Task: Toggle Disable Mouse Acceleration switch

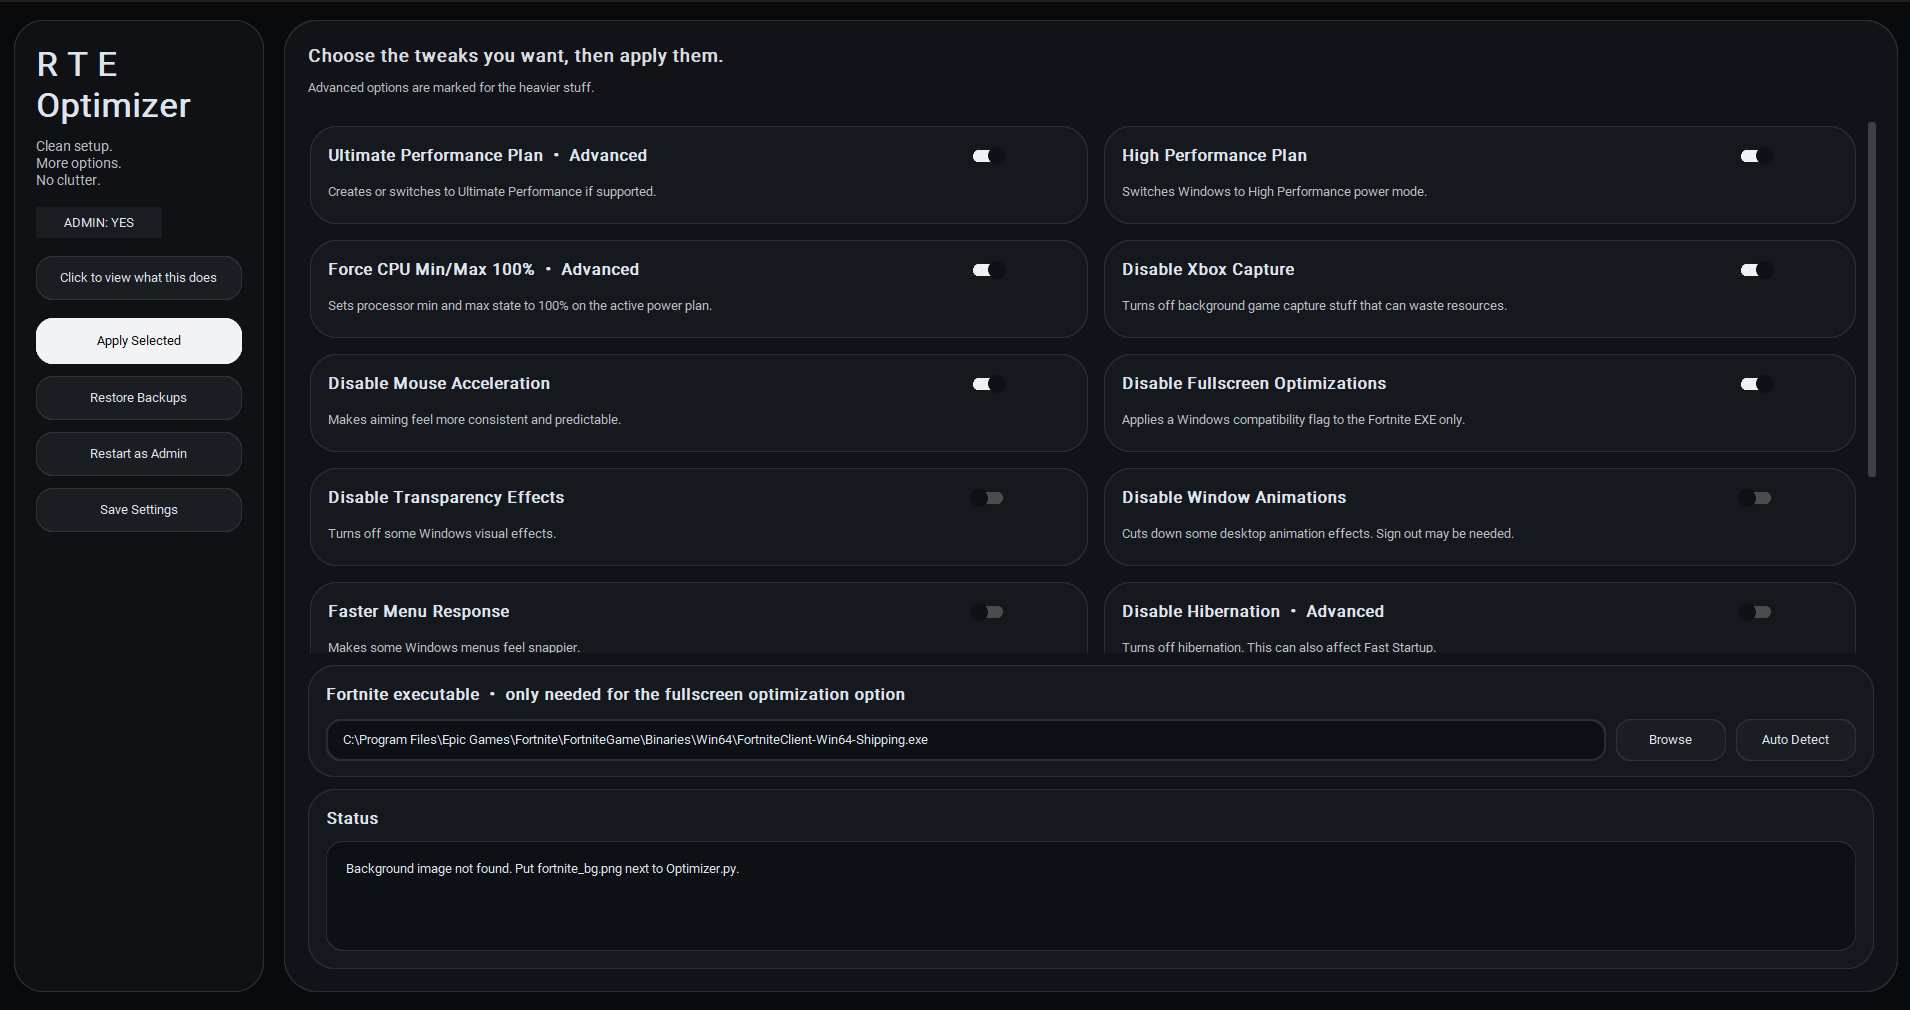Action: (988, 384)
